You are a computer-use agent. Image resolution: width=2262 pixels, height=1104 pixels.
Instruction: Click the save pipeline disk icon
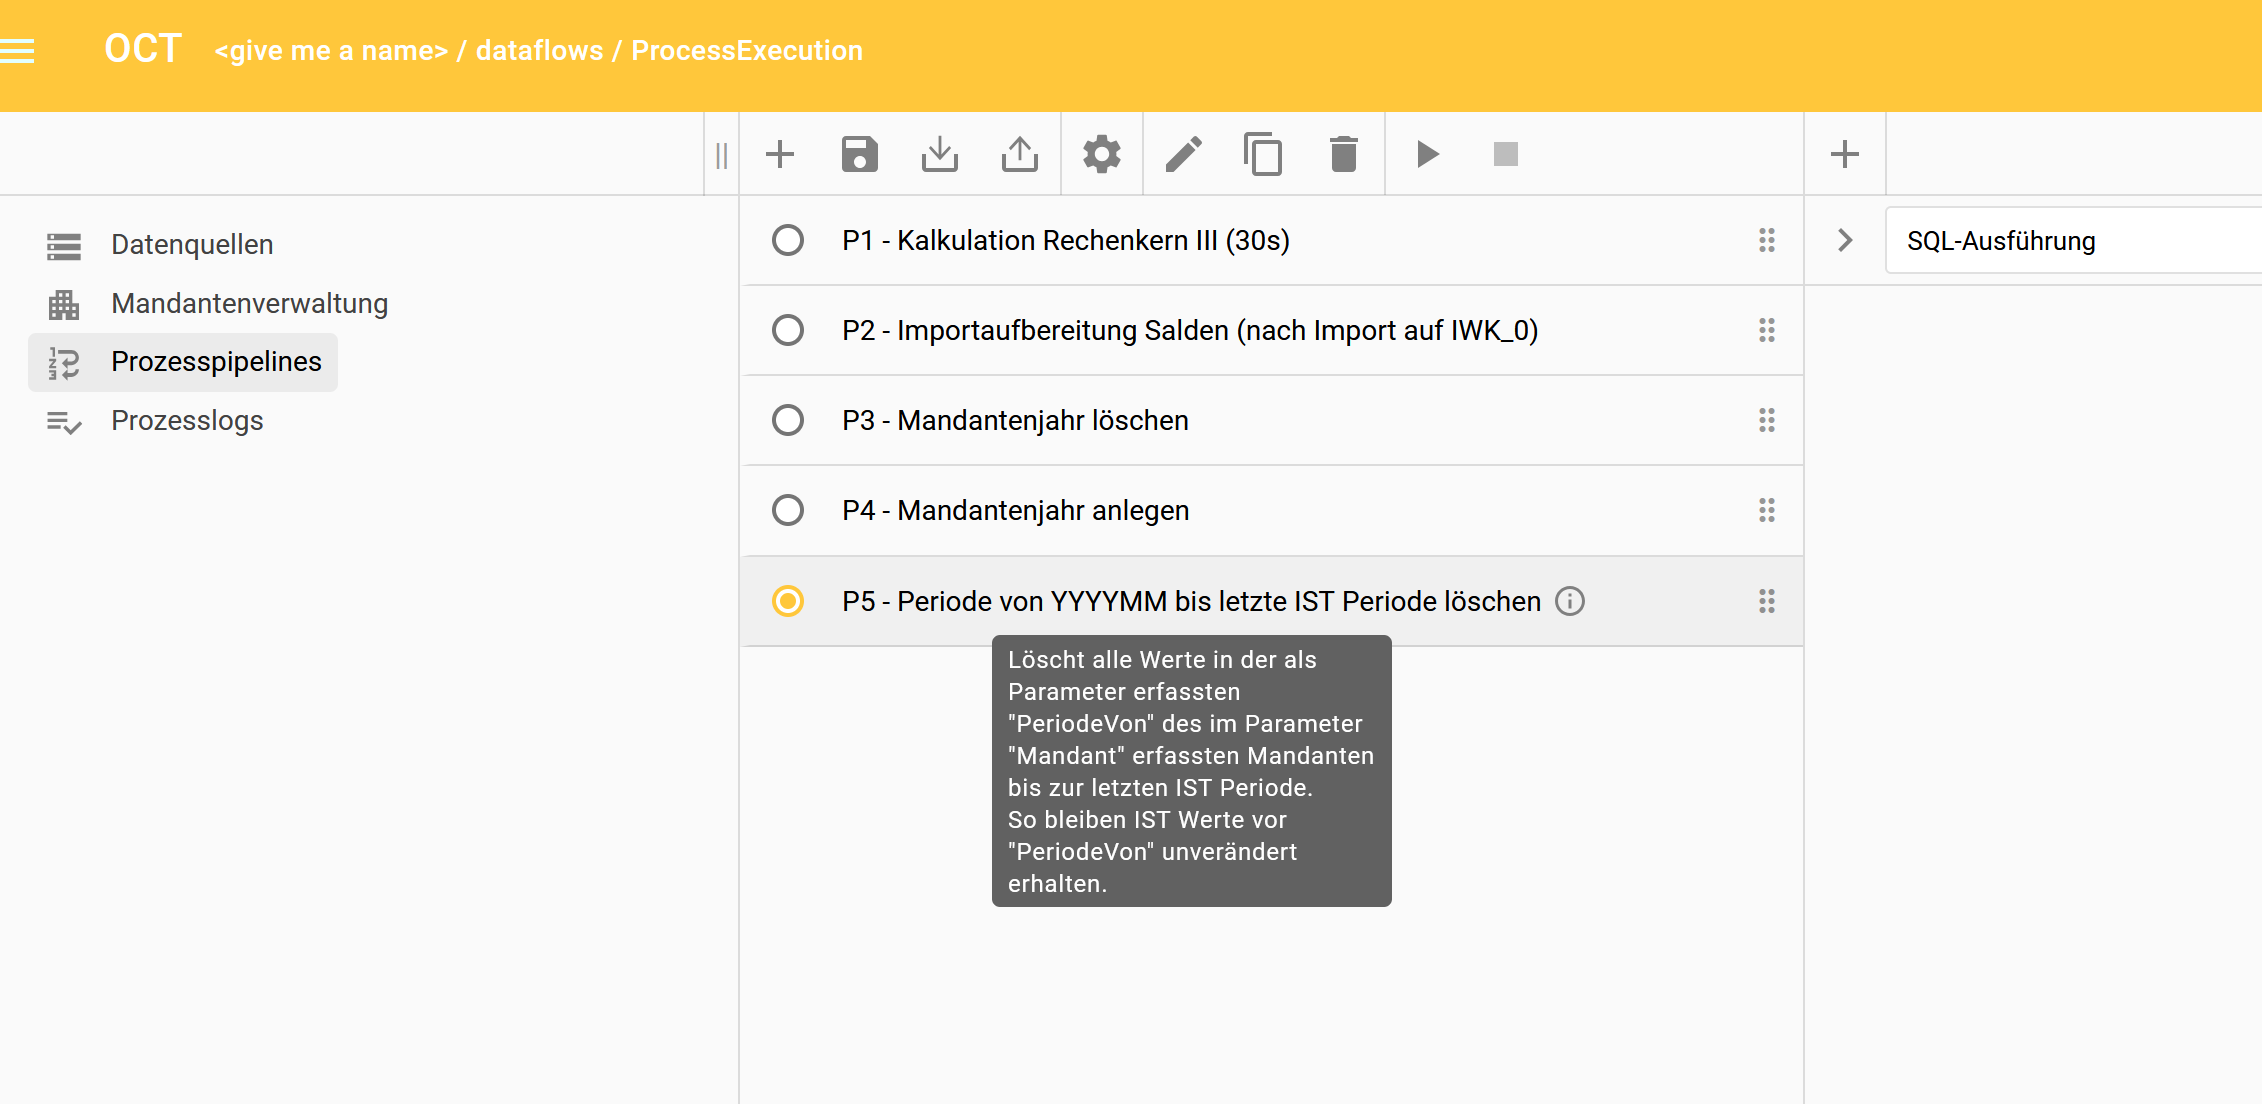click(x=859, y=155)
